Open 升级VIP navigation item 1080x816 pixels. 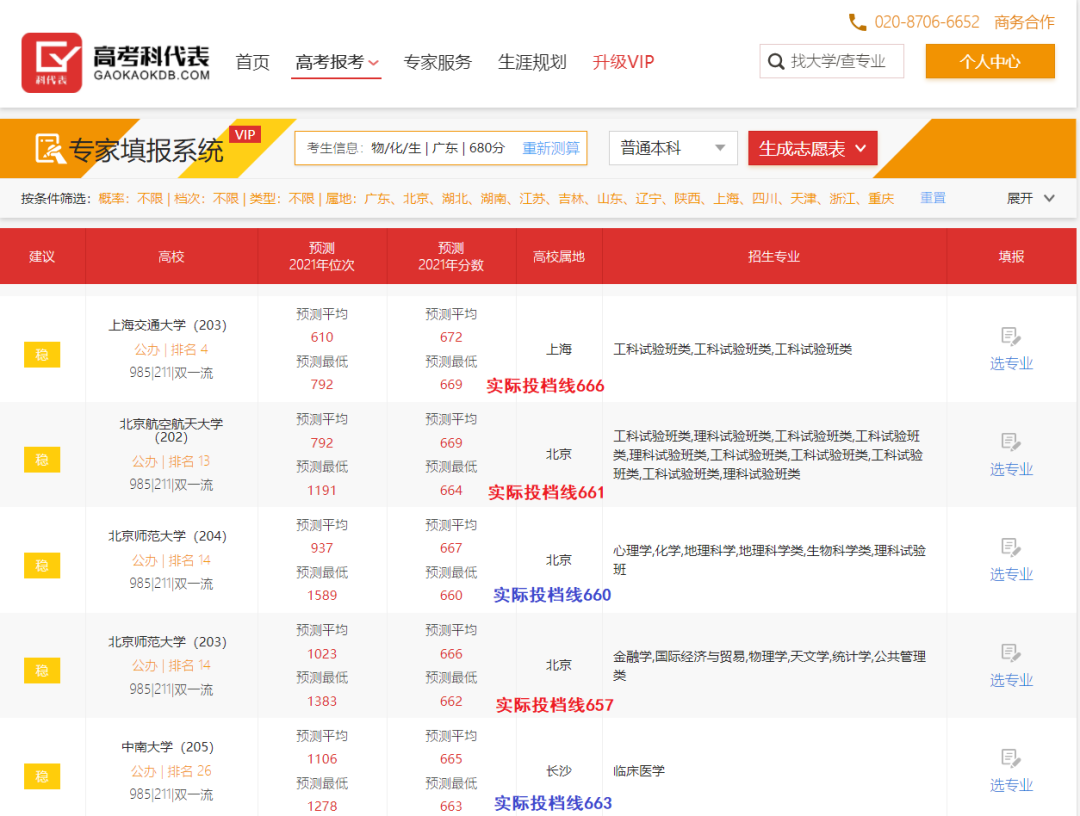(623, 62)
